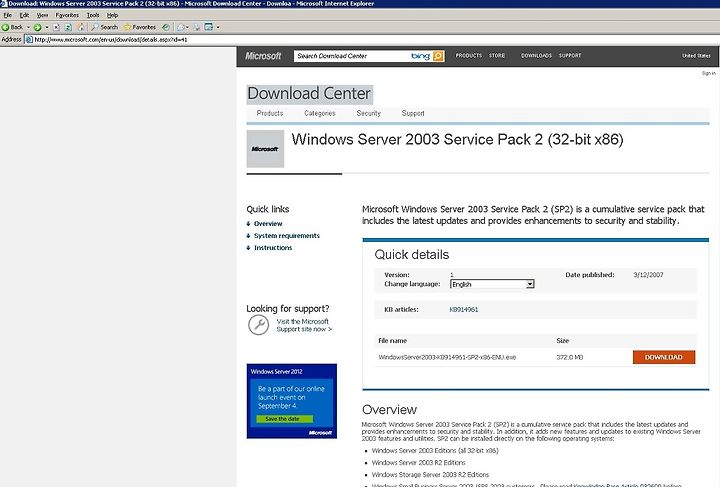Visit the Microsoft Support site link
The height and width of the screenshot is (487, 720).
[304, 325]
